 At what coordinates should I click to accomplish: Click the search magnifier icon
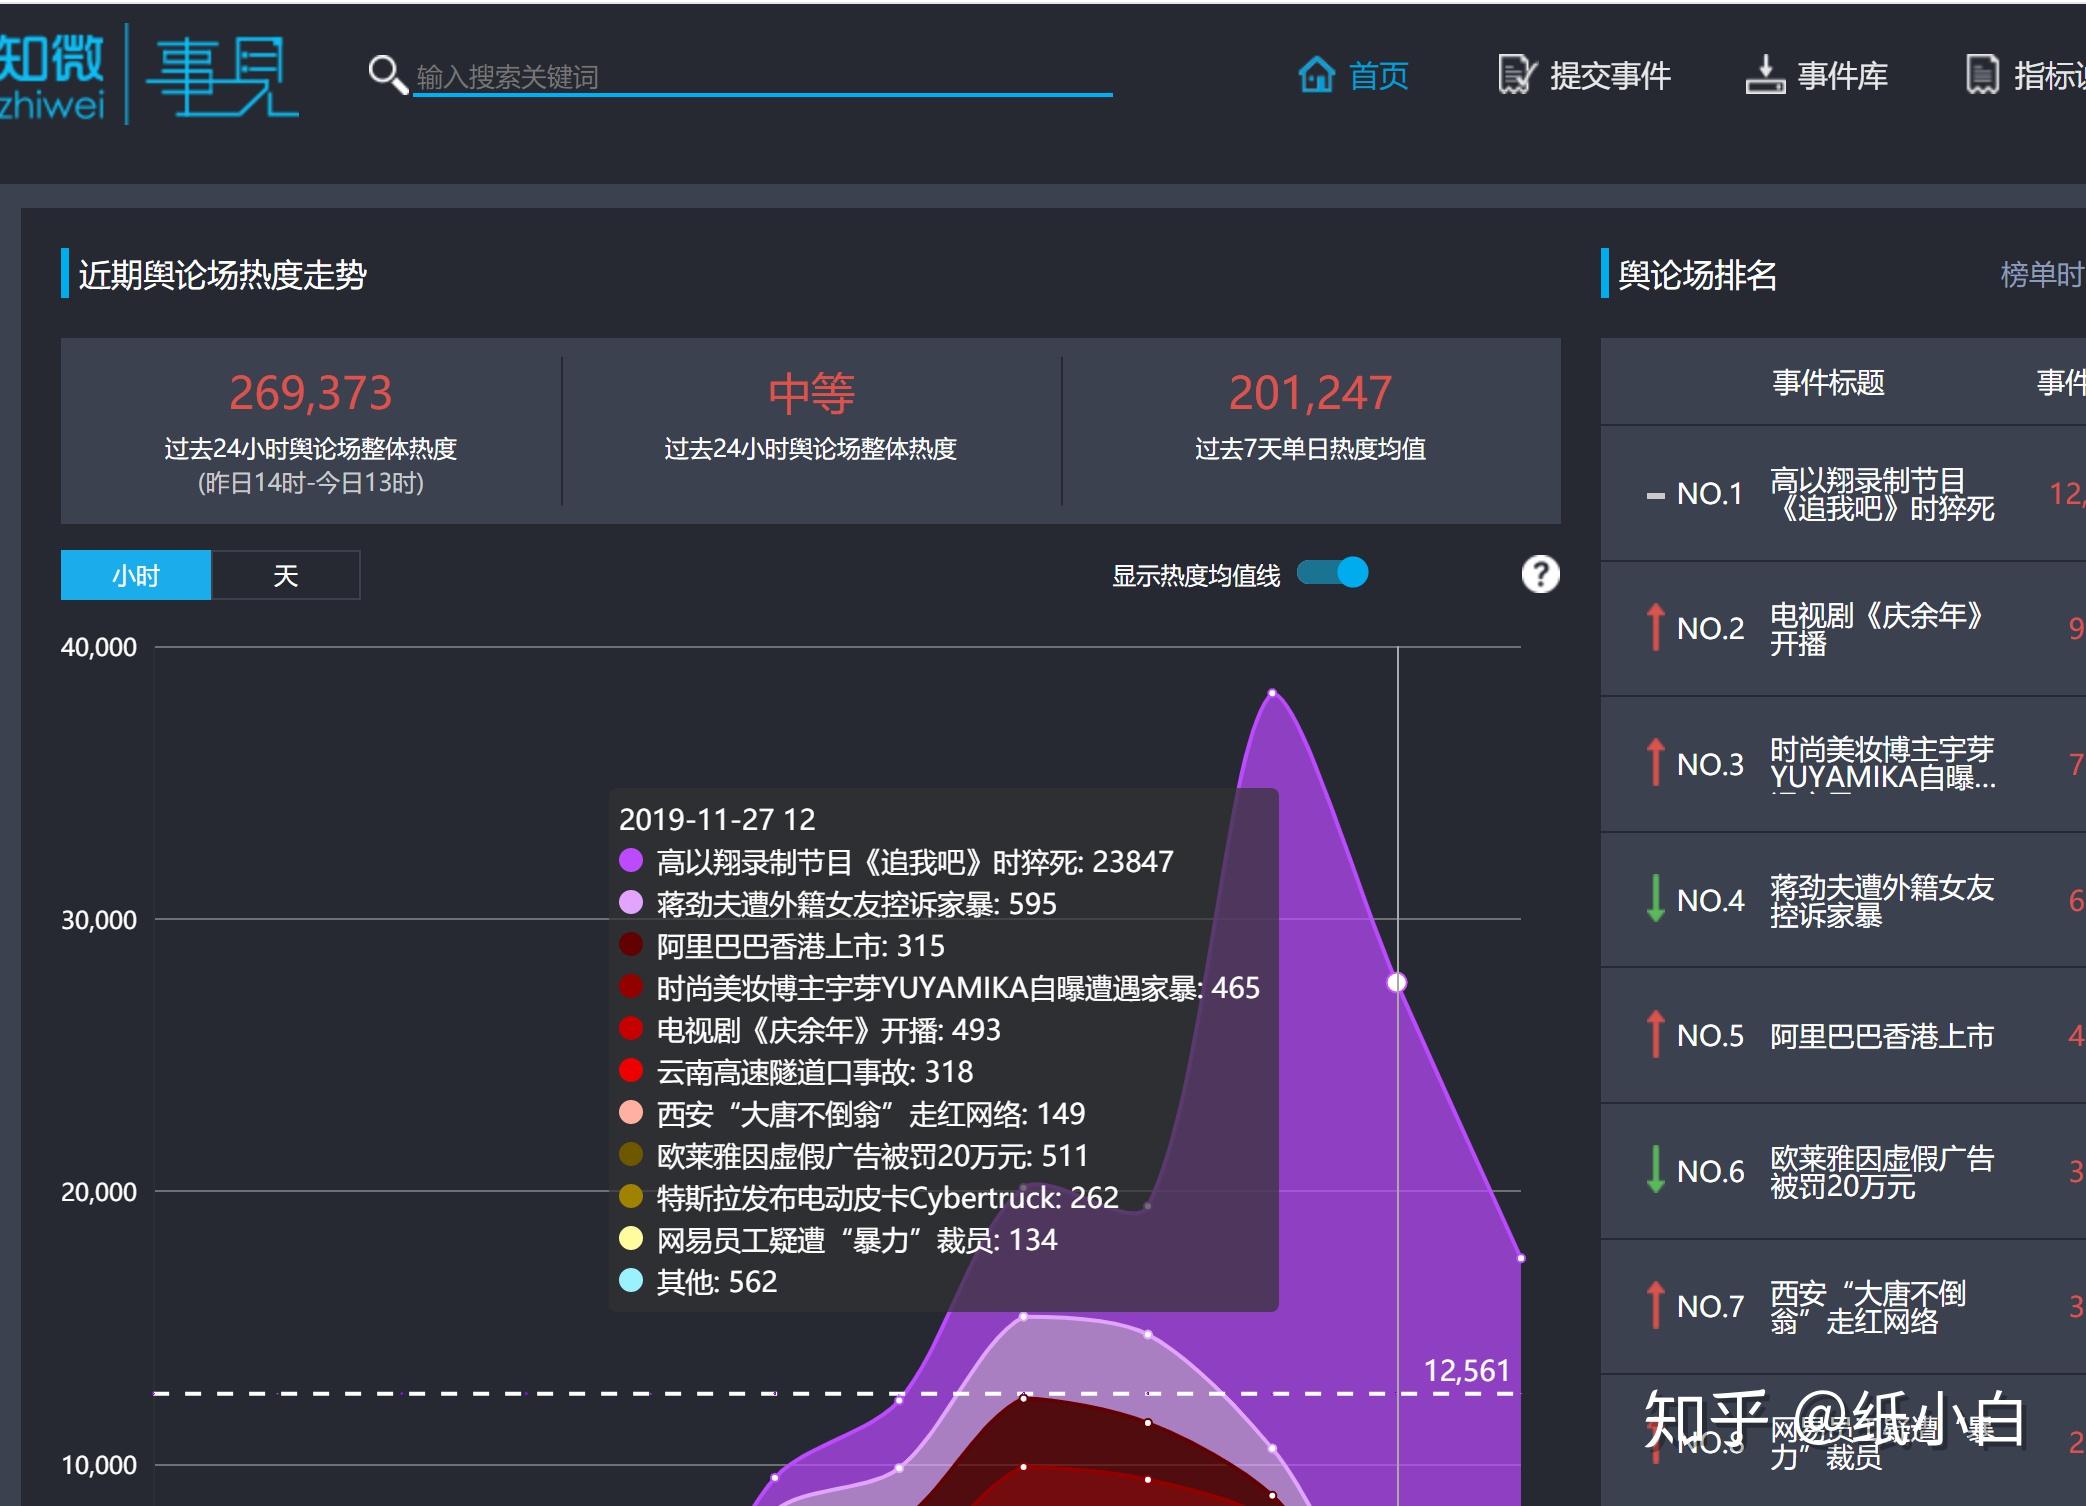(x=387, y=75)
